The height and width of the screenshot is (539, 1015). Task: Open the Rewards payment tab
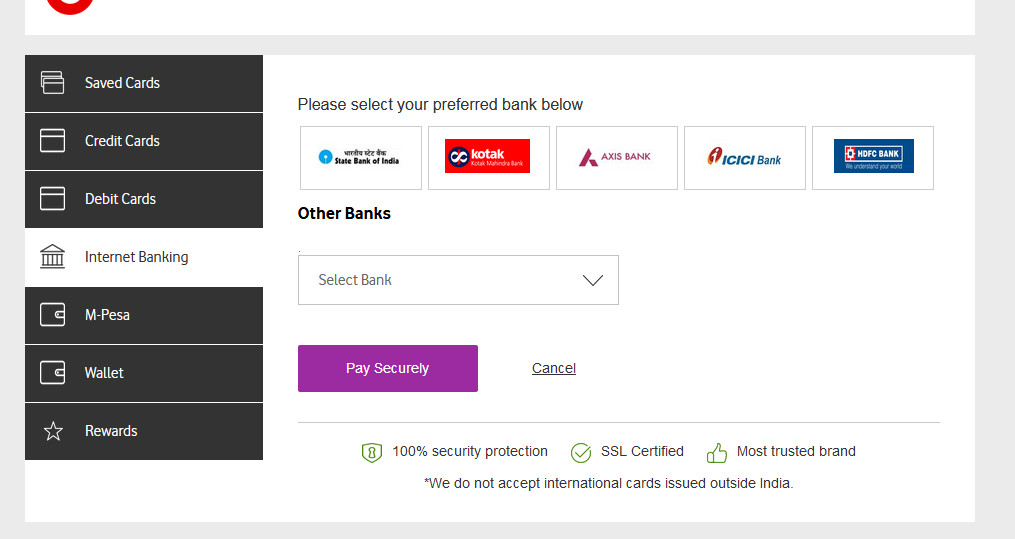click(x=144, y=432)
